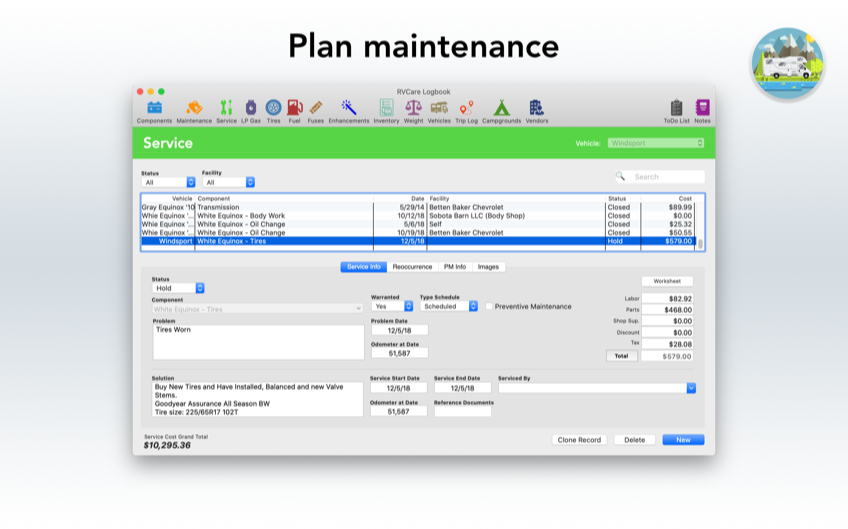Enable the Preventive Maintenance checkbox
The width and height of the screenshot is (848, 529).
point(489,306)
